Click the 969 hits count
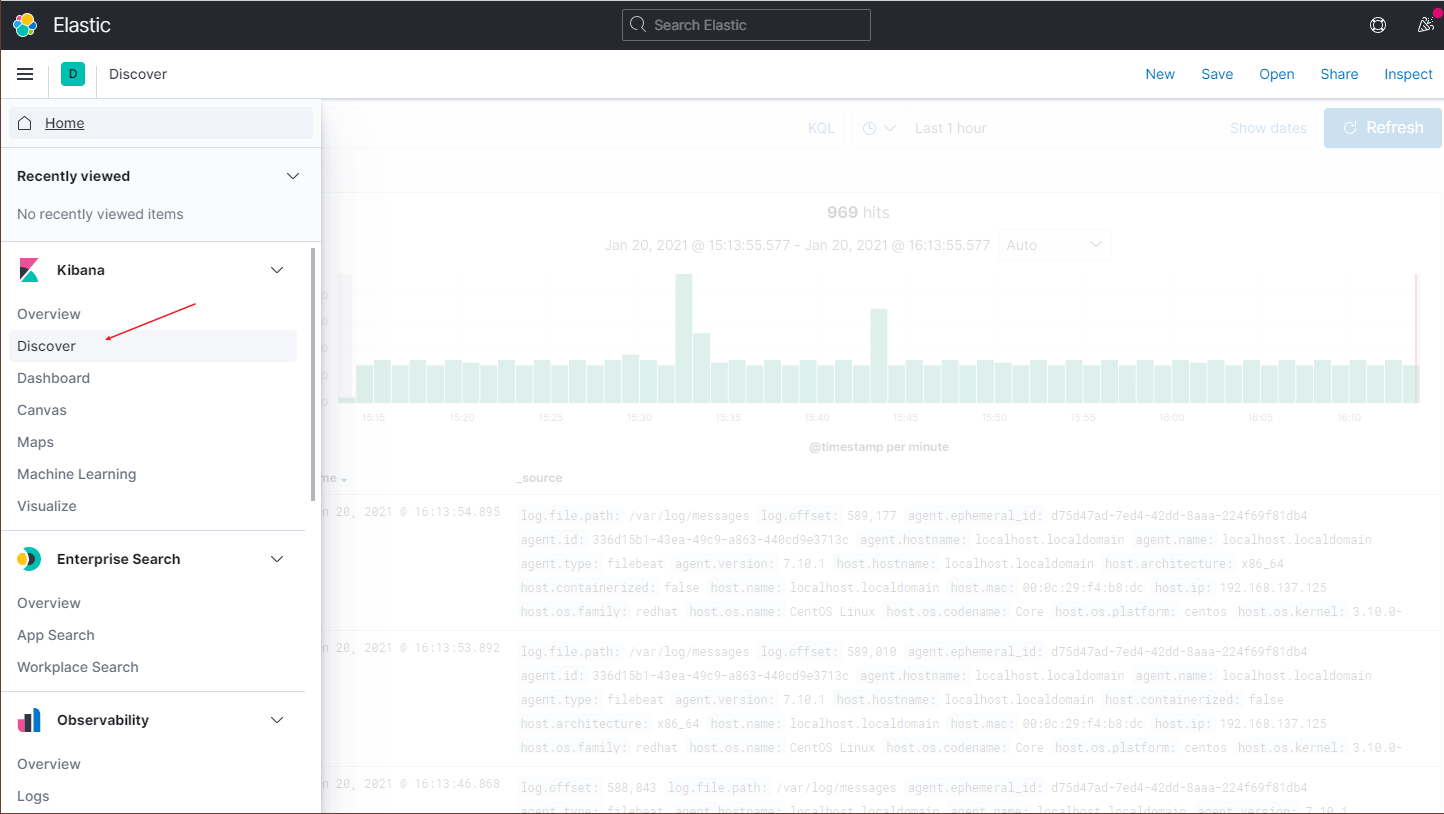Viewport: 1444px width, 814px height. (858, 212)
